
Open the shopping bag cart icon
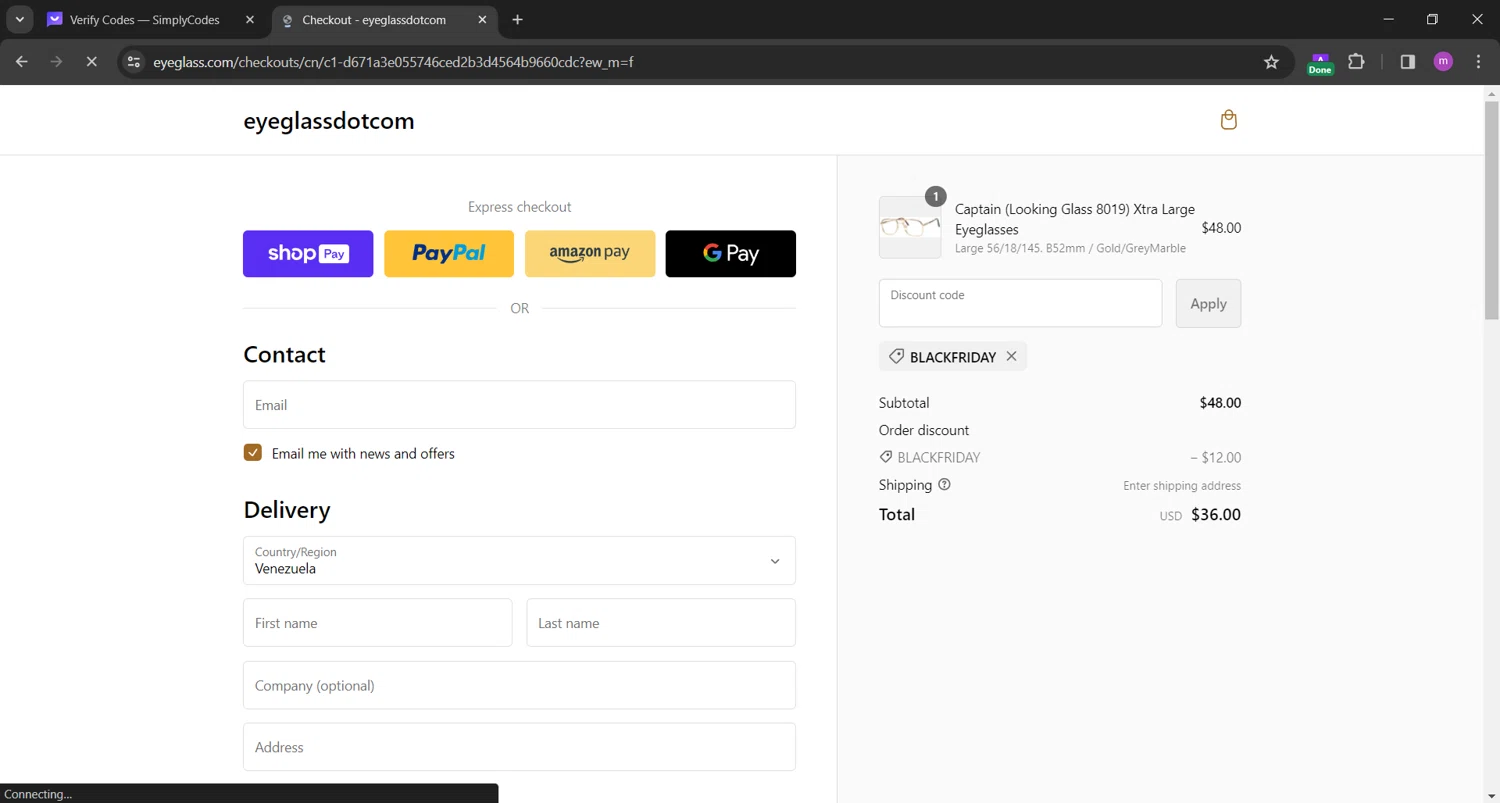point(1229,120)
